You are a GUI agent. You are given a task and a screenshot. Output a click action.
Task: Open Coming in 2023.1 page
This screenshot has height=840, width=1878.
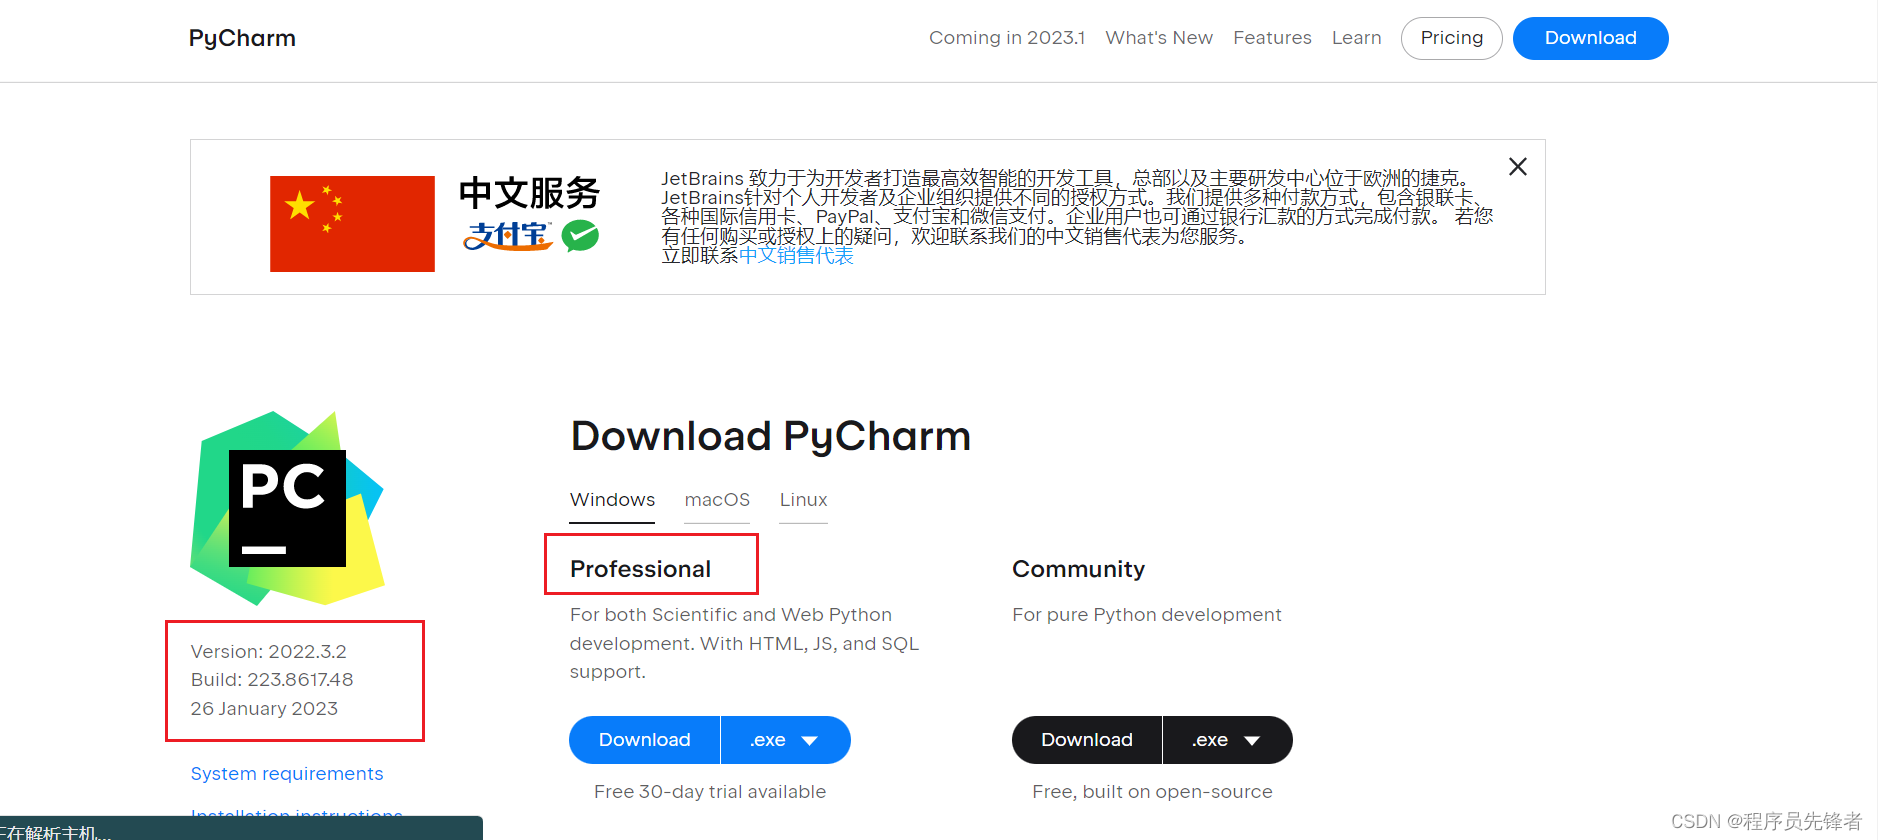[x=1007, y=38]
